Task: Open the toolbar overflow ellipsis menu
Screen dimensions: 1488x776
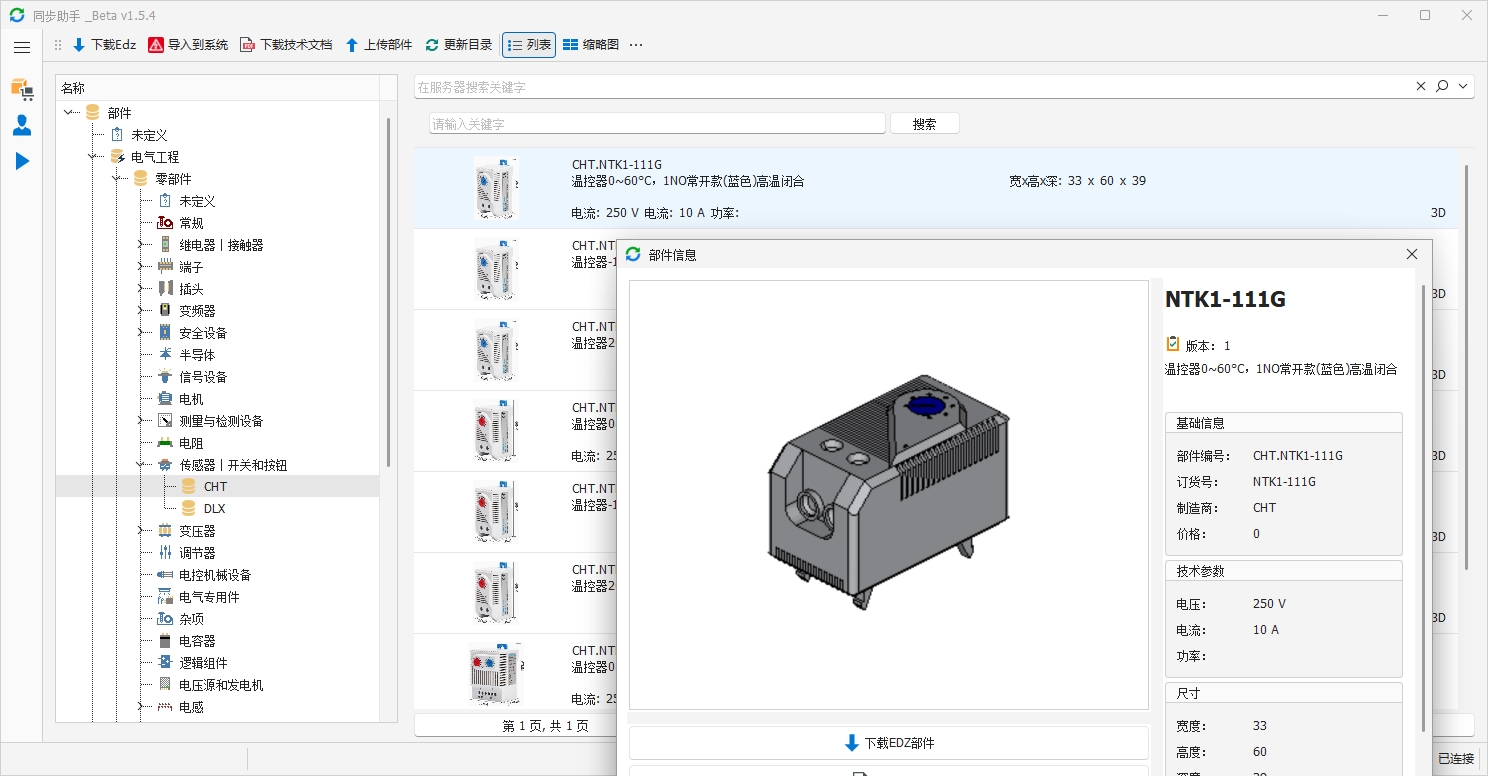Action: (x=636, y=45)
